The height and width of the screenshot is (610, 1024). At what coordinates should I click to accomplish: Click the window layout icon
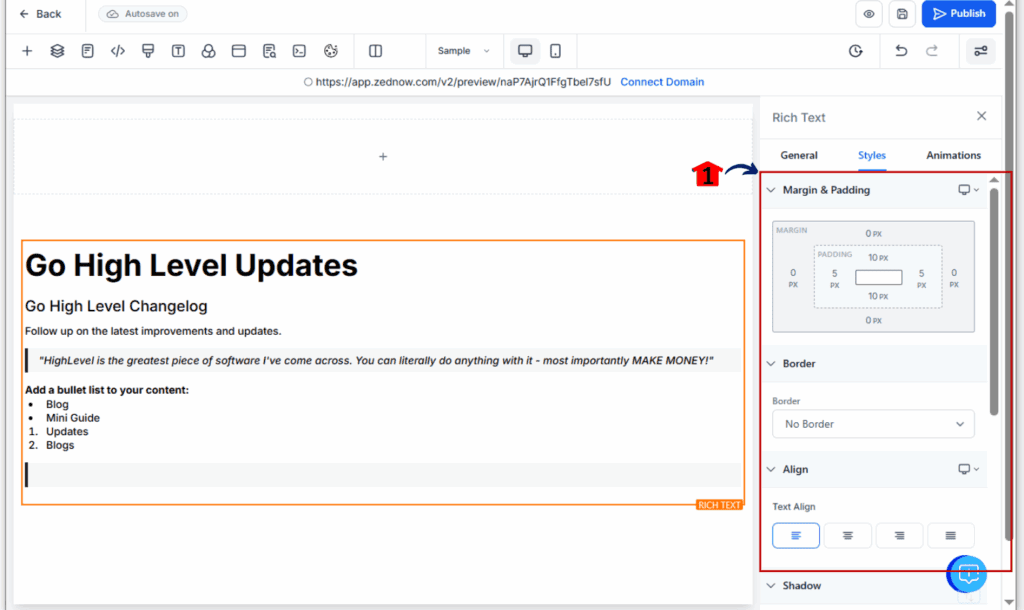(x=239, y=51)
